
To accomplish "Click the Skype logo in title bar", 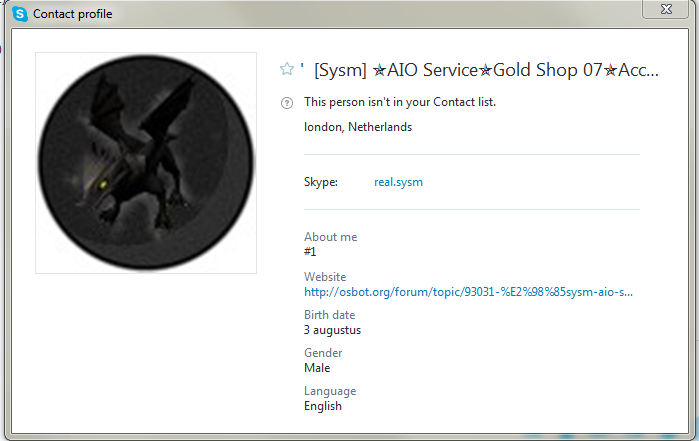I will [x=20, y=14].
